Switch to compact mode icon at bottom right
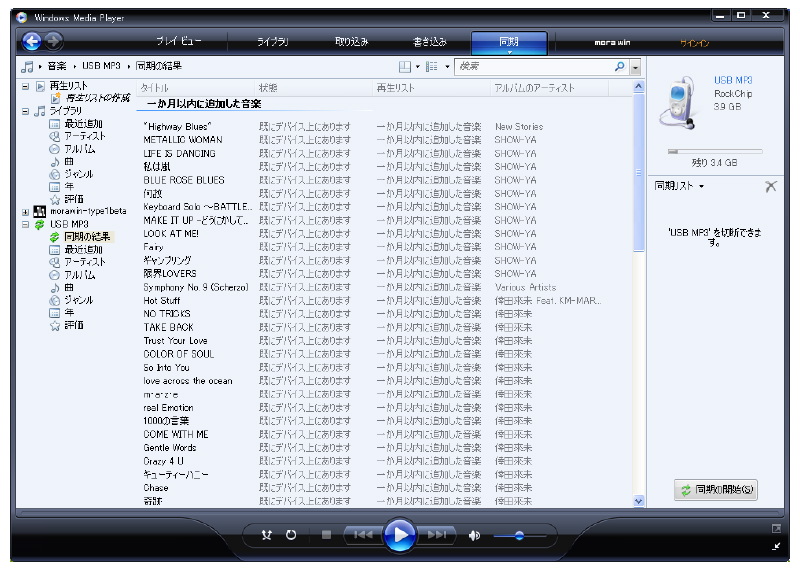This screenshot has width=800, height=570. (776, 546)
